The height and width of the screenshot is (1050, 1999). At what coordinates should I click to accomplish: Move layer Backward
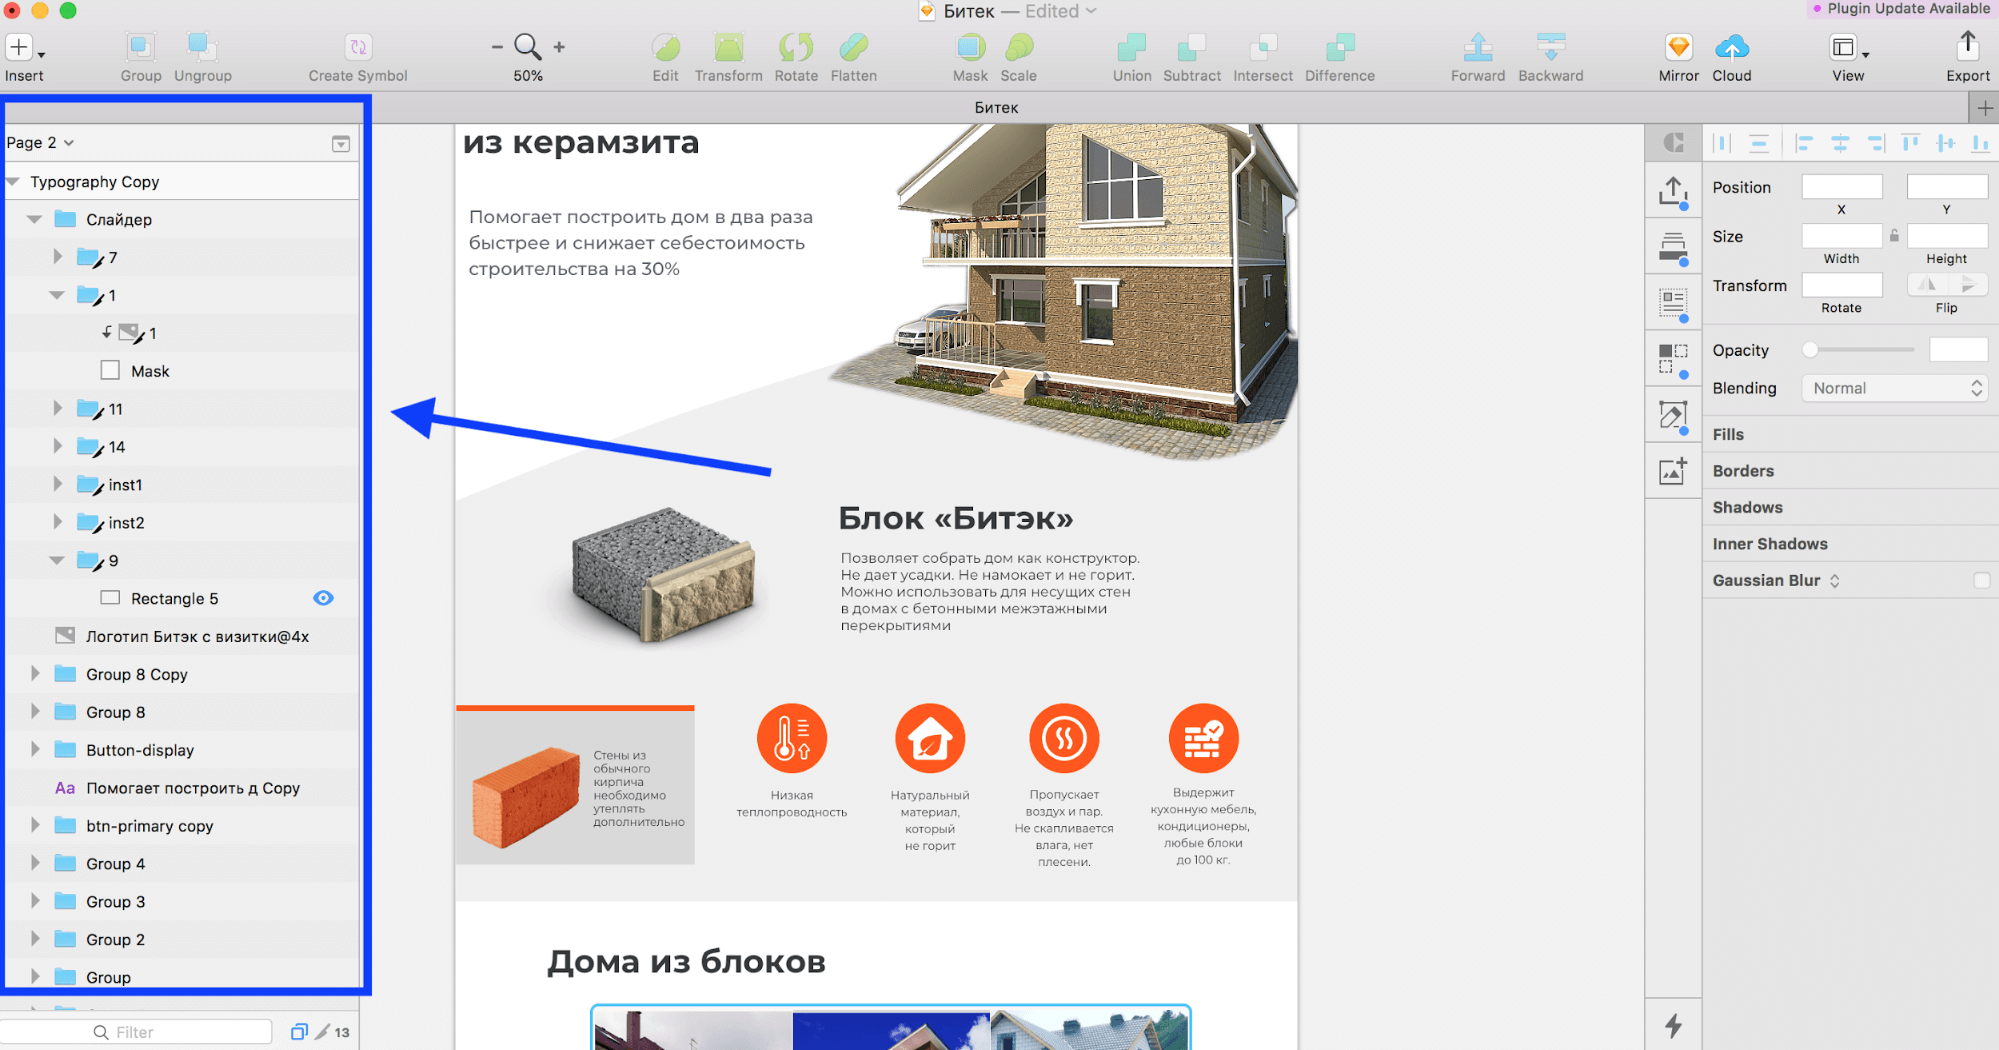tap(1550, 47)
